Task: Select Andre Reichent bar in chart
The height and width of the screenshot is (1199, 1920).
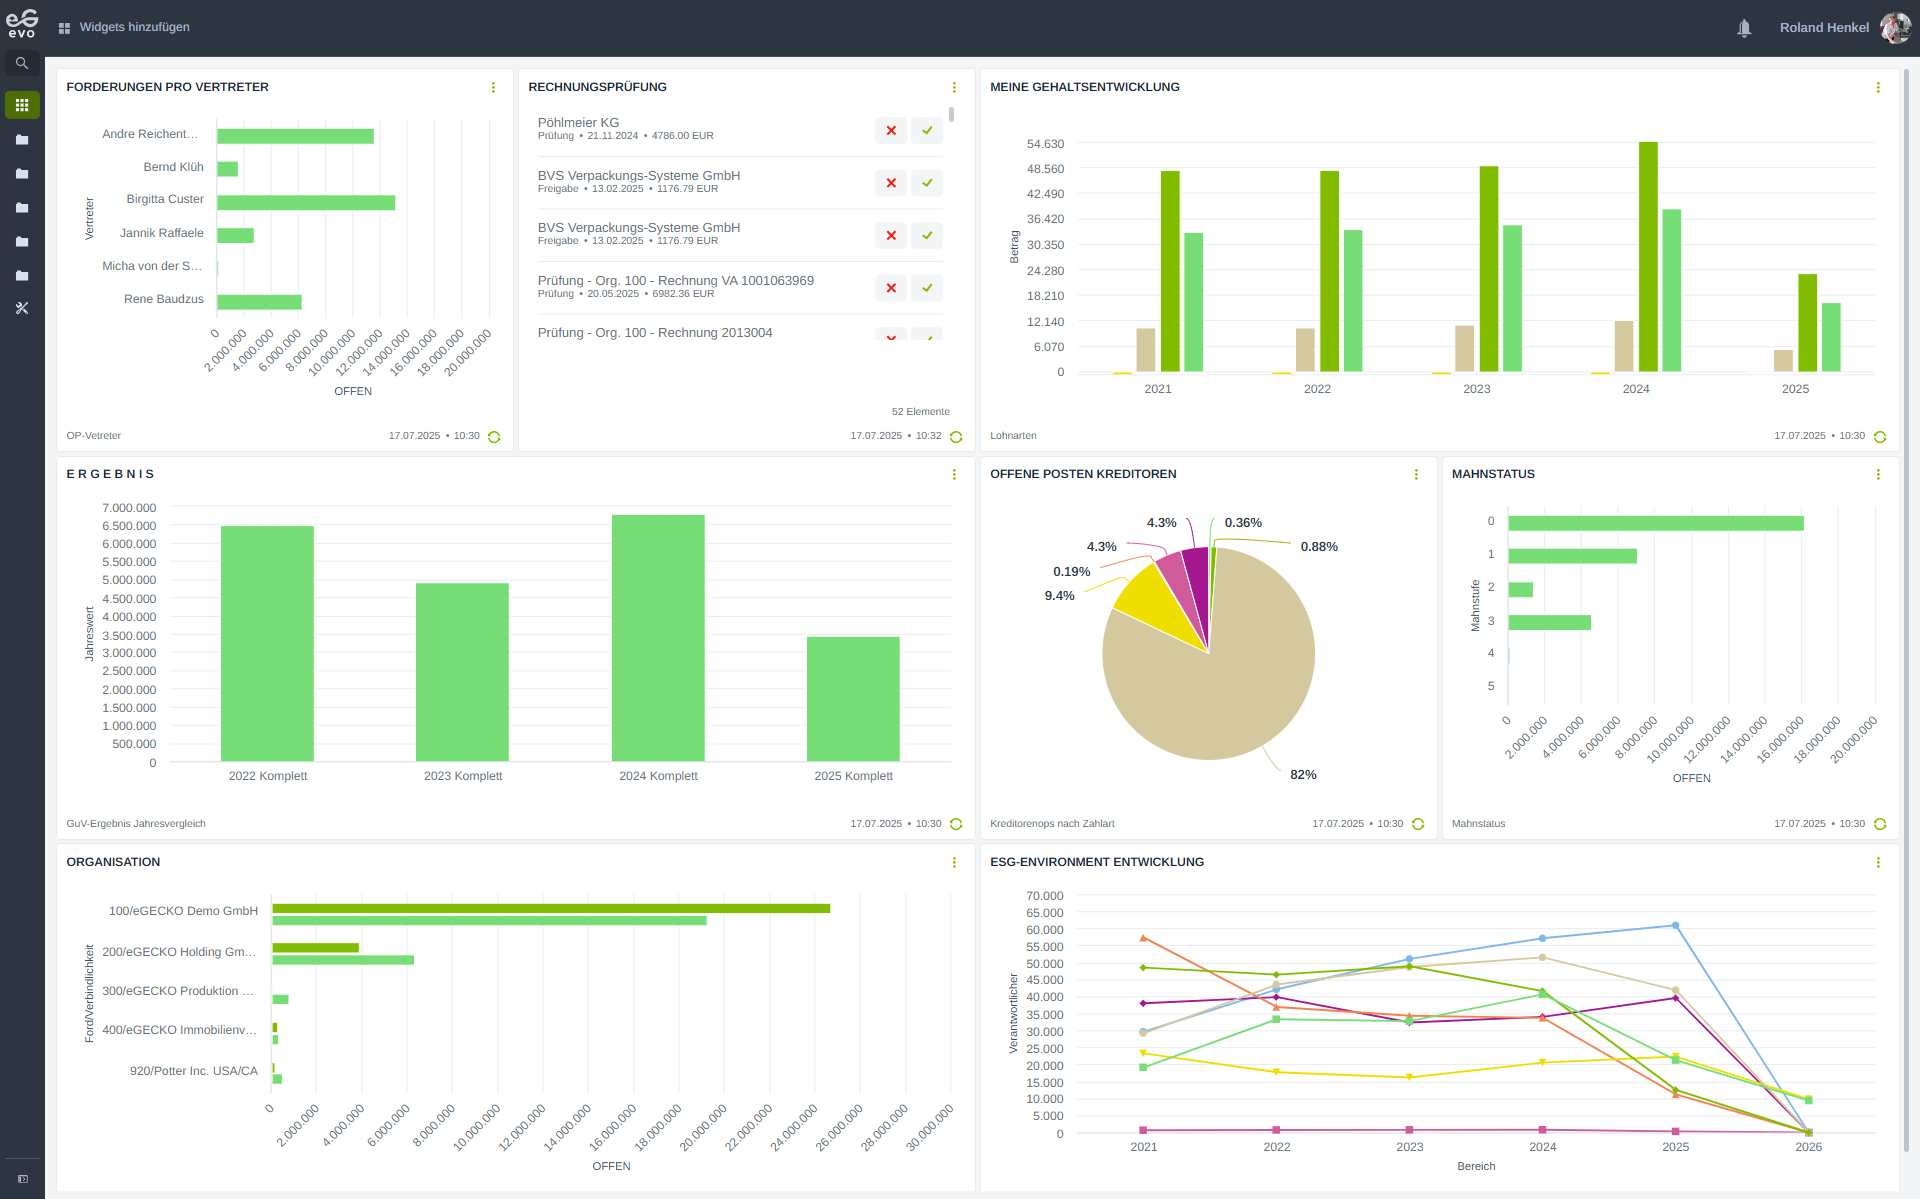Action: pyautogui.click(x=295, y=137)
